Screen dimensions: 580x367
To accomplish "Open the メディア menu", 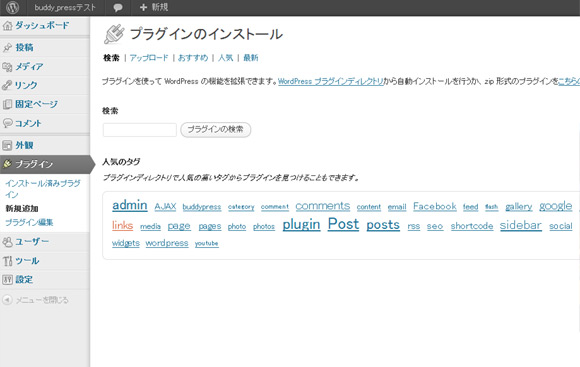I will coord(29,67).
